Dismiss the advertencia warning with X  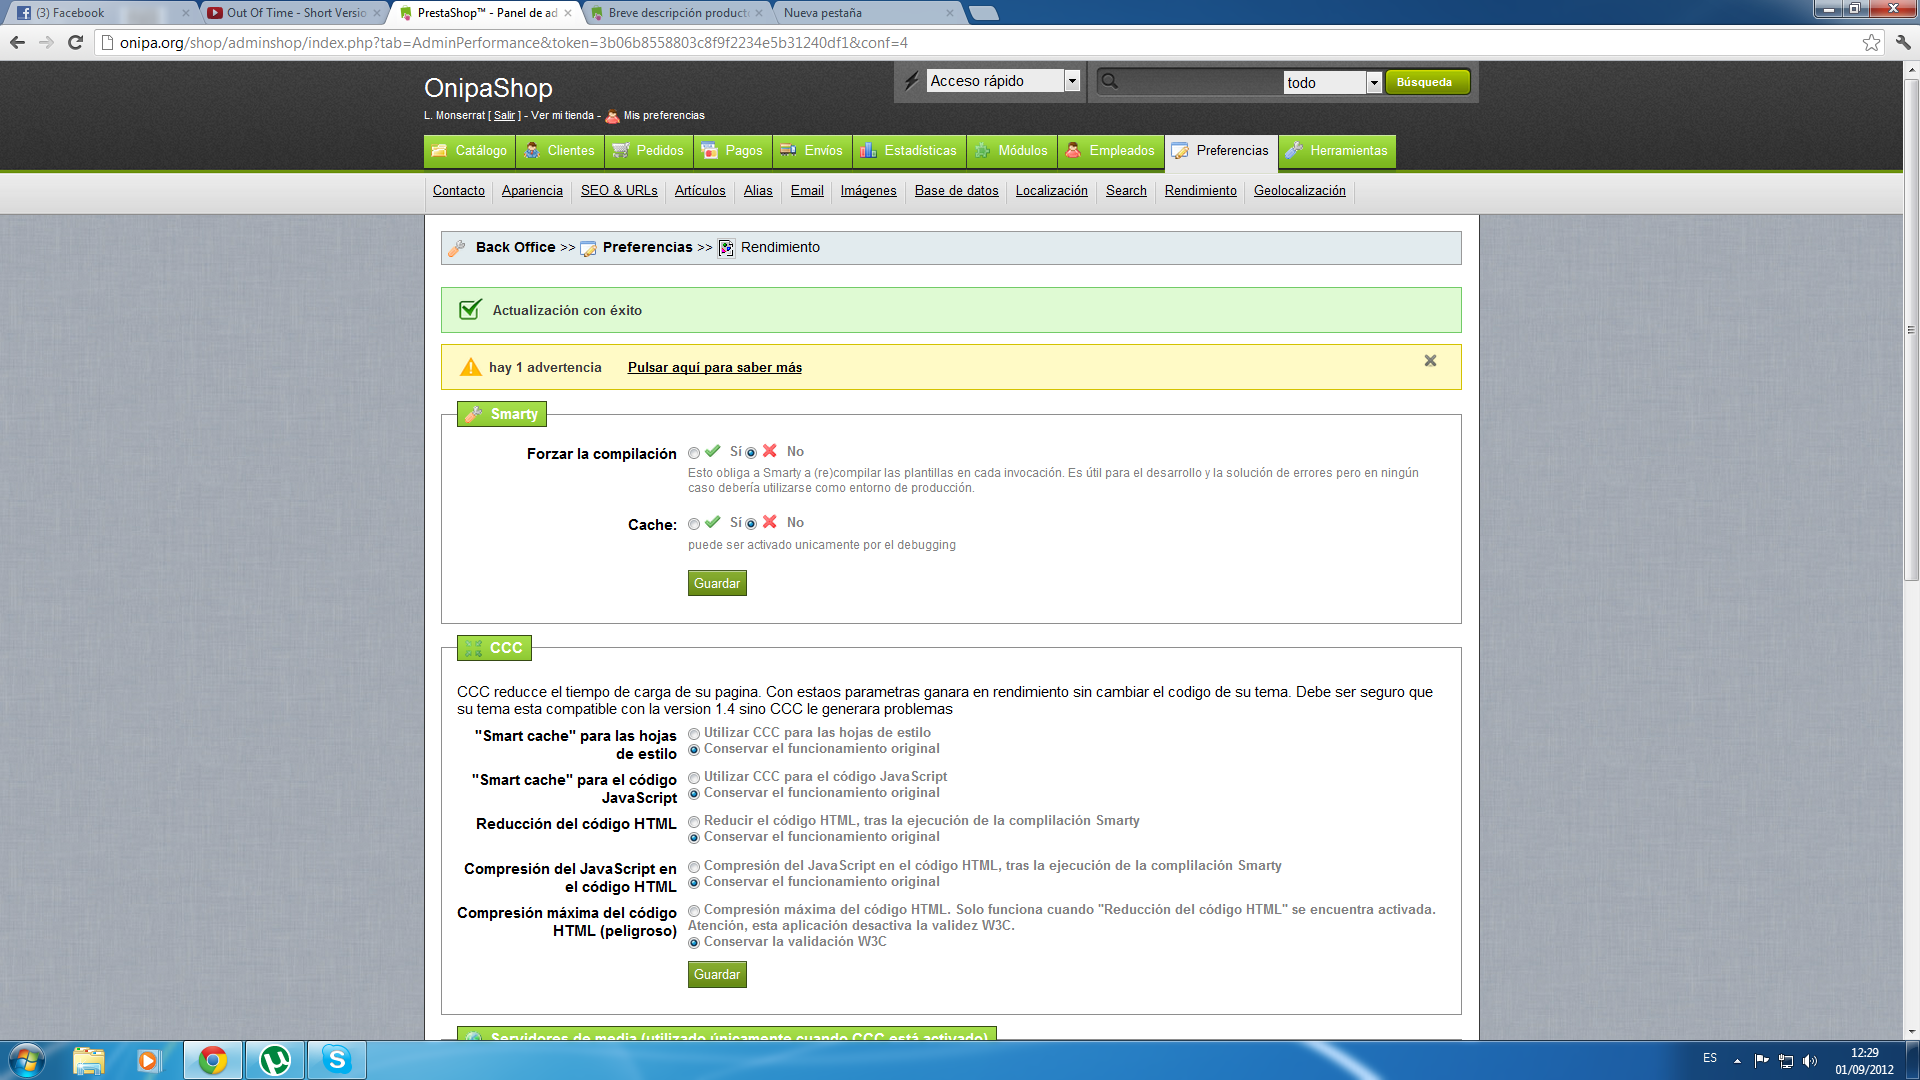point(1430,361)
